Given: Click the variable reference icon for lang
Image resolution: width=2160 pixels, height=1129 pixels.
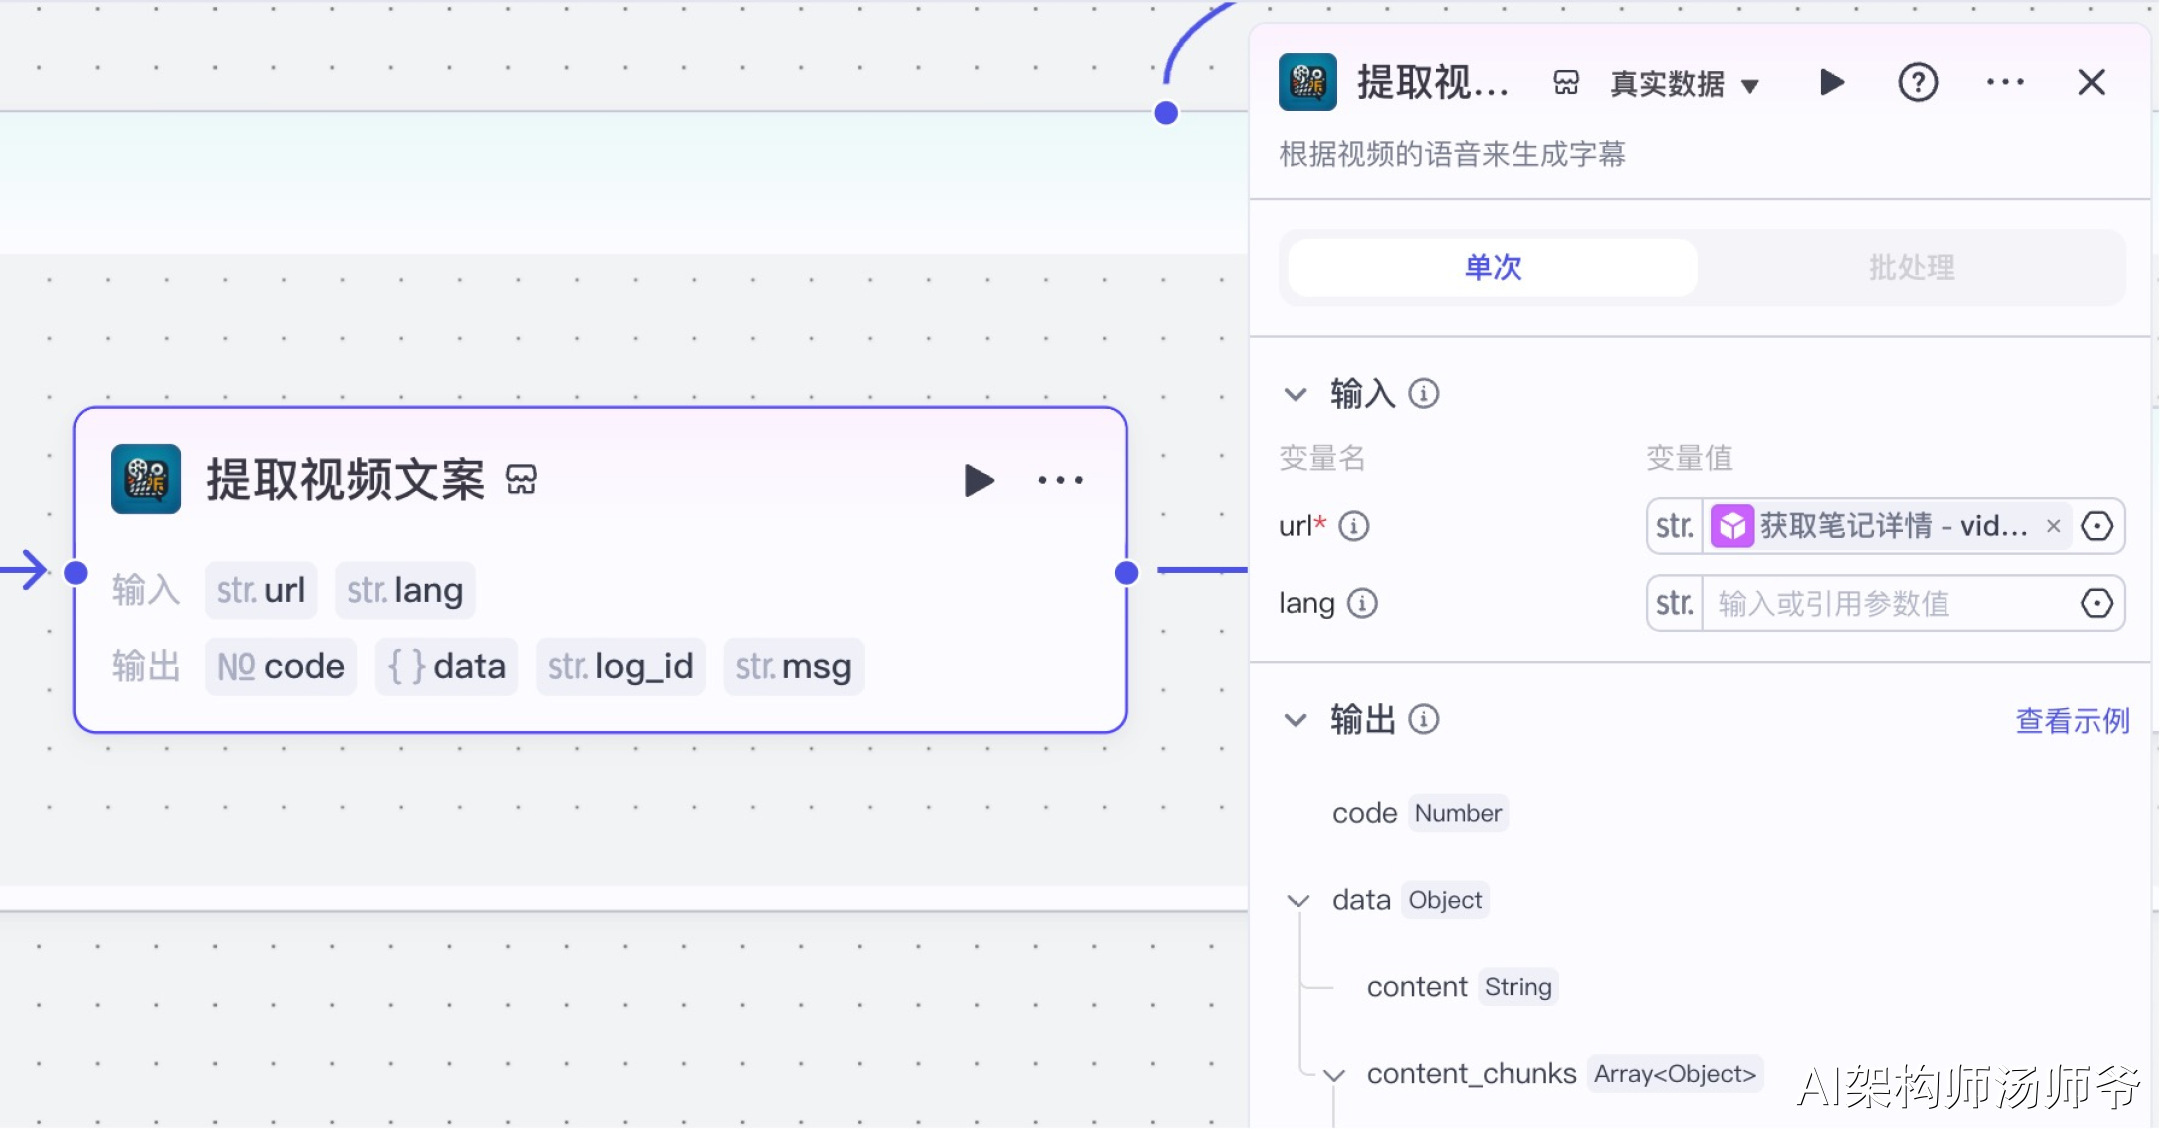Looking at the screenshot, I should coord(2096,604).
